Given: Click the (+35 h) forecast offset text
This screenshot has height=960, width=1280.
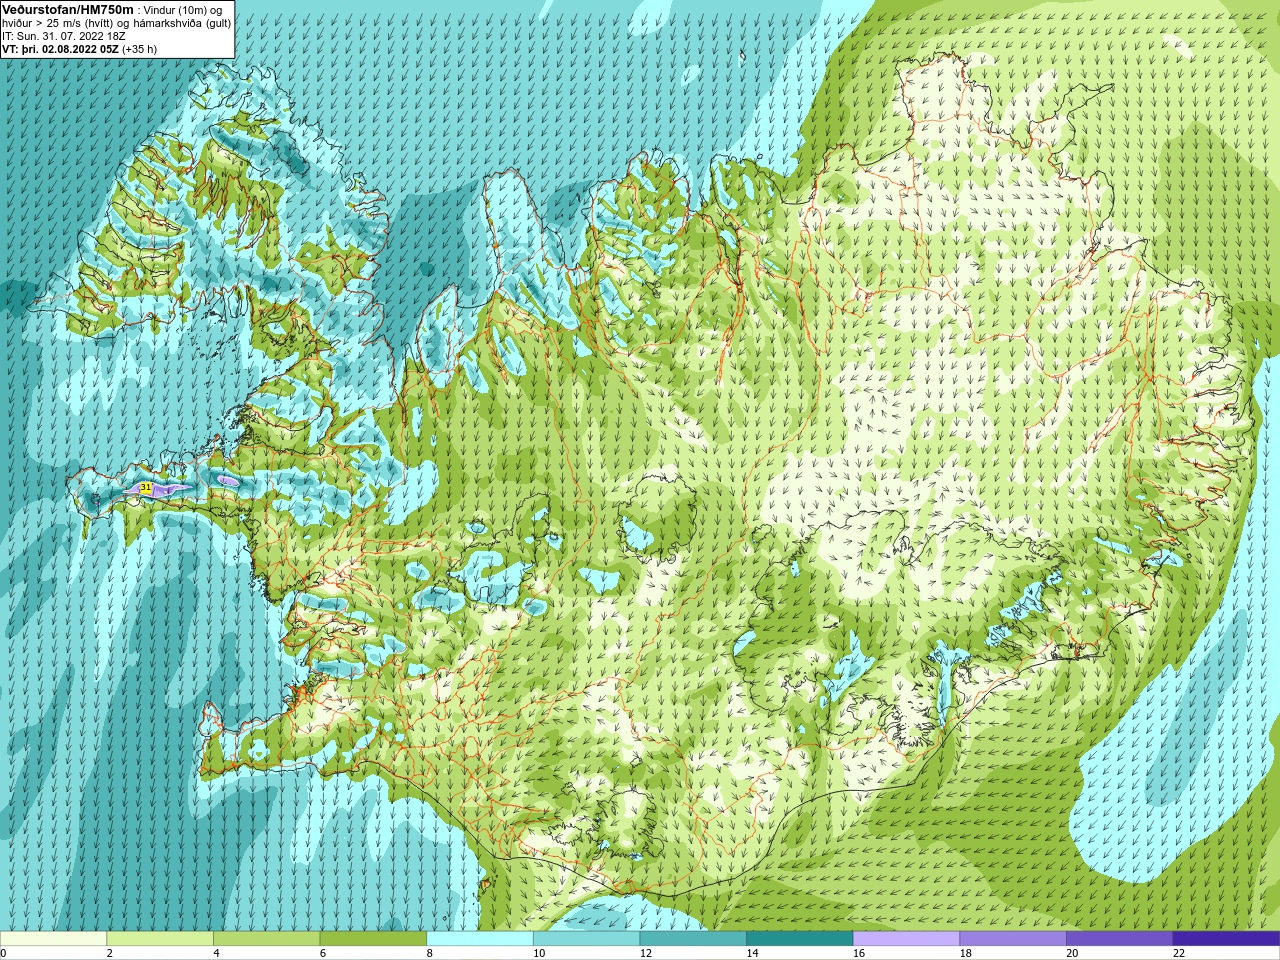Looking at the screenshot, I should click(x=139, y=49).
